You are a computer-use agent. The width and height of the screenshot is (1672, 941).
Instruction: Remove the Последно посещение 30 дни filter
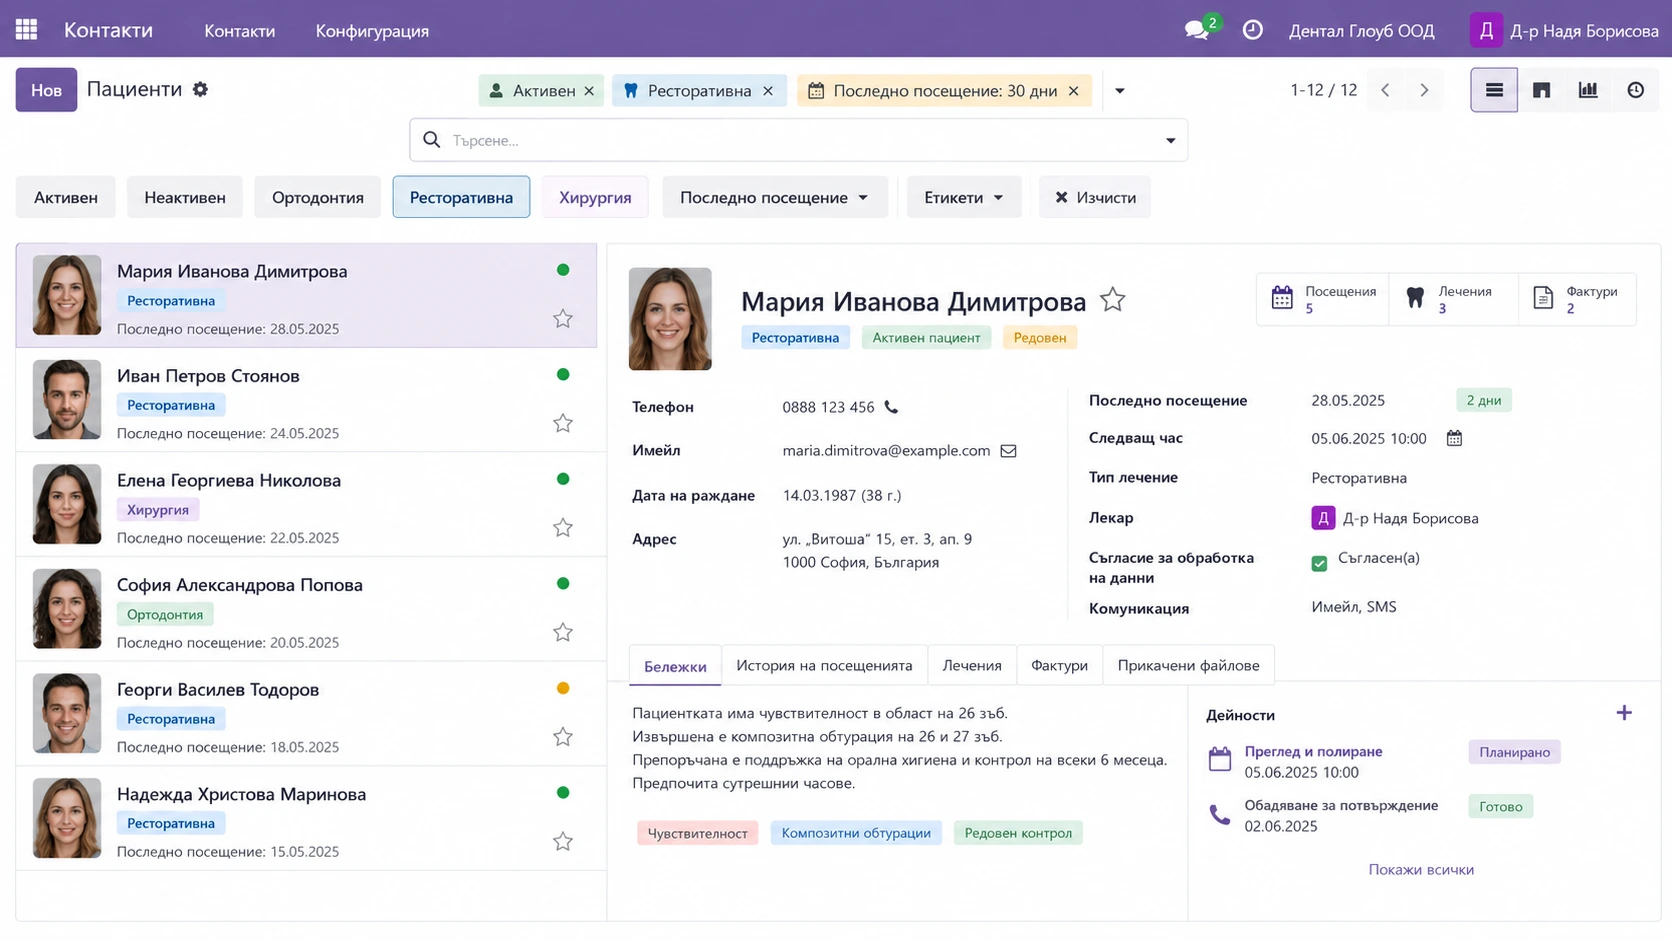coord(1073,91)
